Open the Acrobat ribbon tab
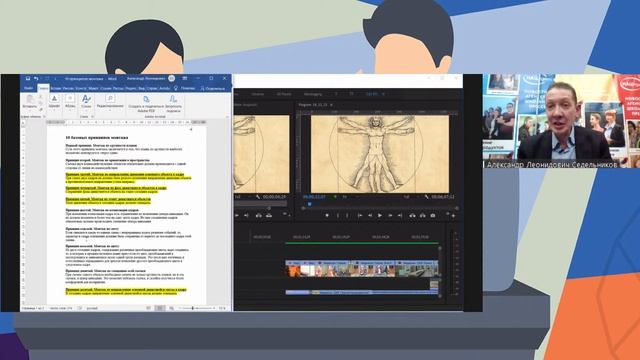Viewport: 640px width, 360px height. [x=164, y=88]
